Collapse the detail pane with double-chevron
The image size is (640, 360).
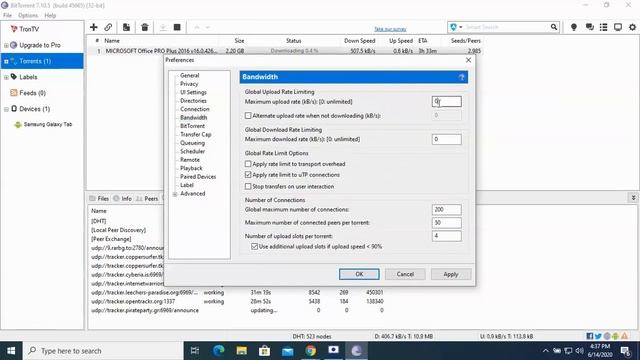(633, 198)
